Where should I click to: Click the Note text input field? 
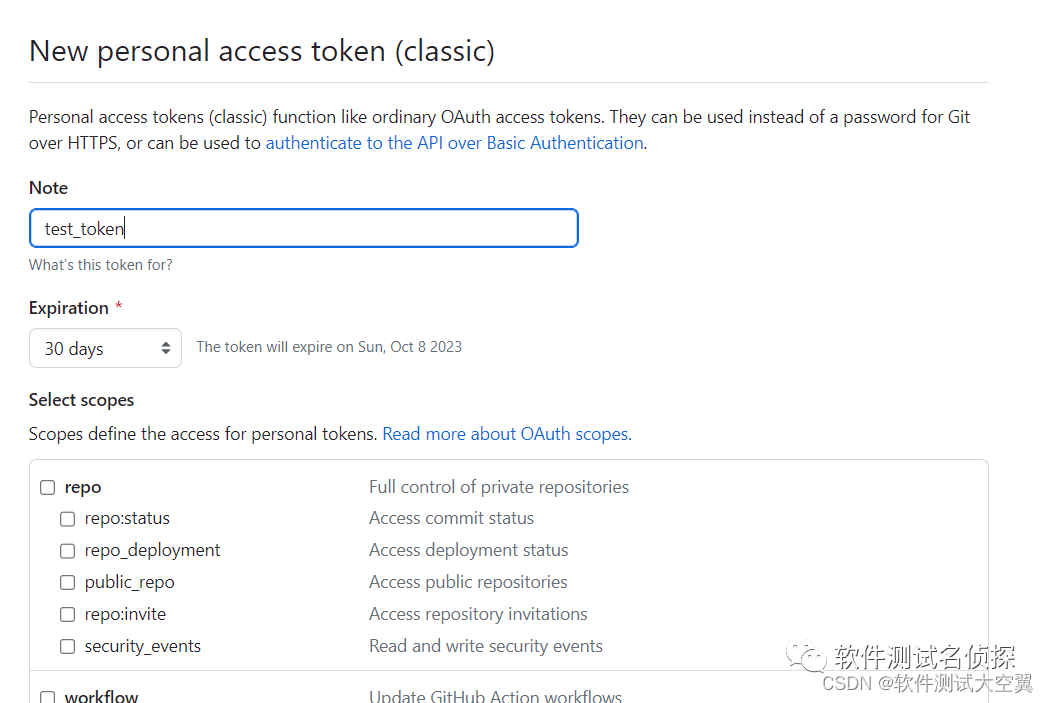click(304, 228)
